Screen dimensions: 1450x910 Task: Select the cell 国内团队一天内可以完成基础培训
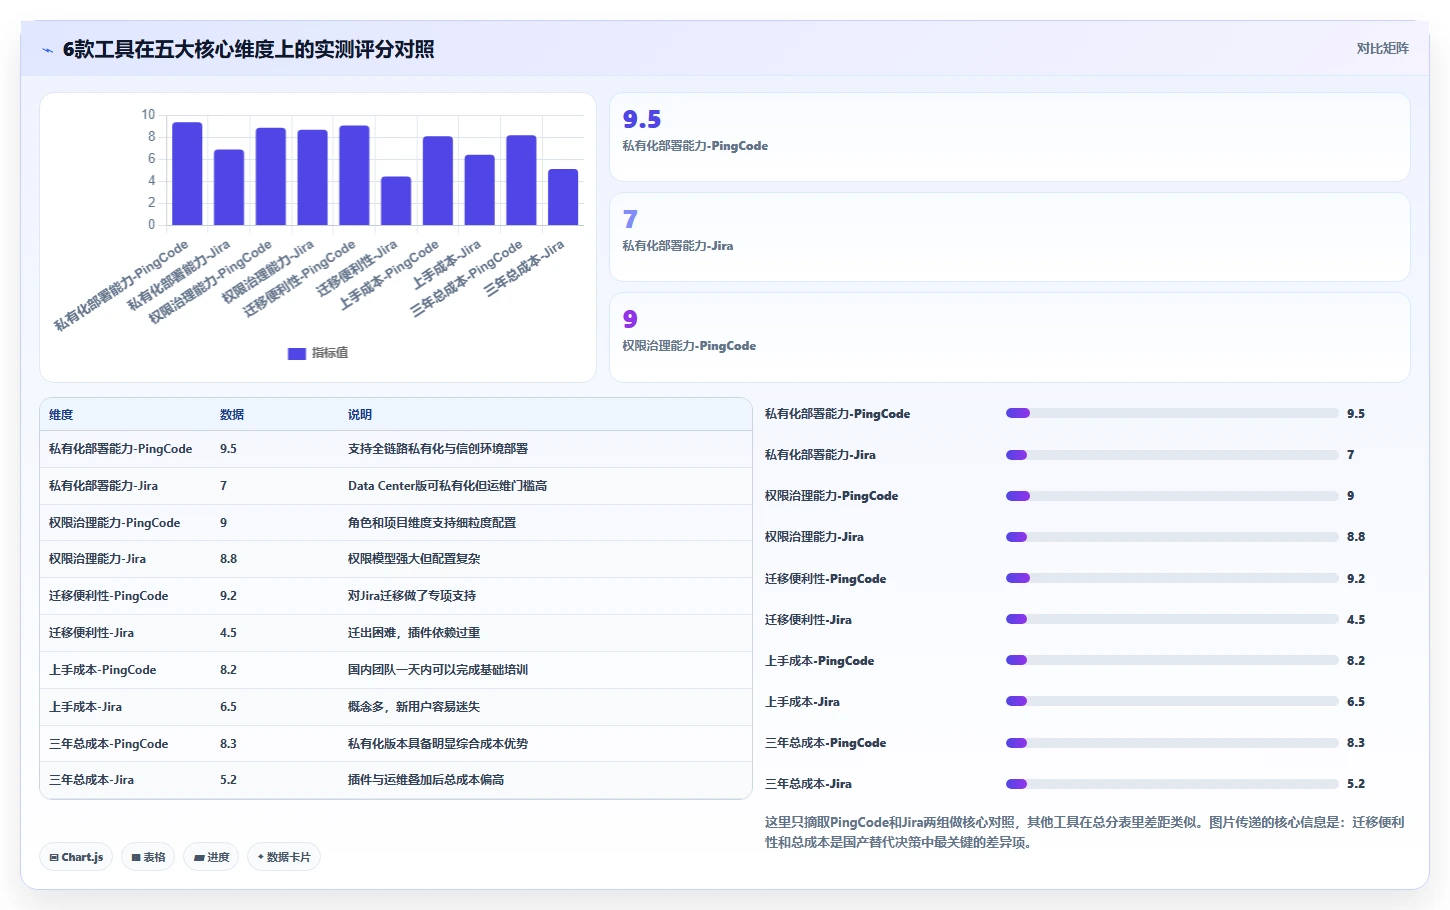tap(438, 670)
